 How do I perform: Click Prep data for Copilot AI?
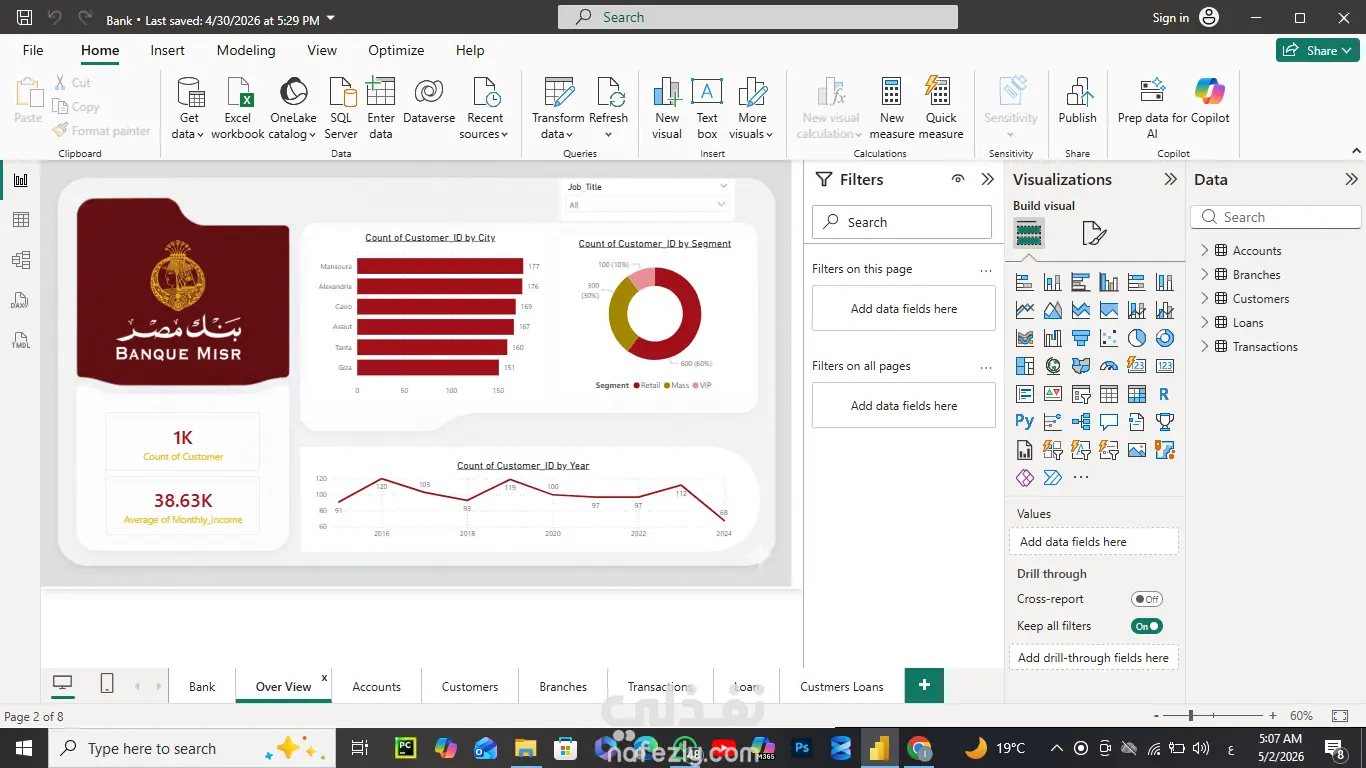pyautogui.click(x=1152, y=108)
